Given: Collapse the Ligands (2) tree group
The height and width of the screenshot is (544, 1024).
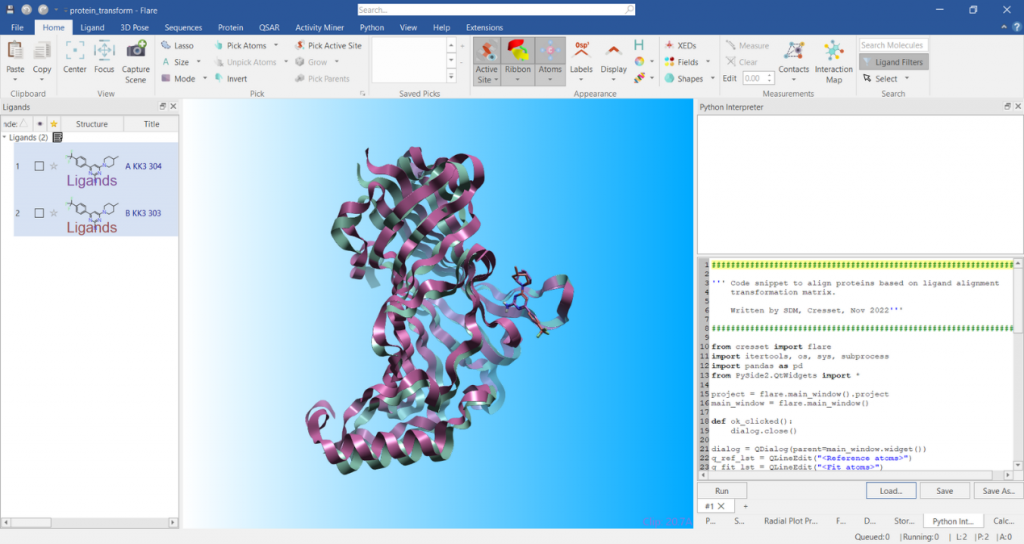Looking at the screenshot, I should (x=5, y=137).
